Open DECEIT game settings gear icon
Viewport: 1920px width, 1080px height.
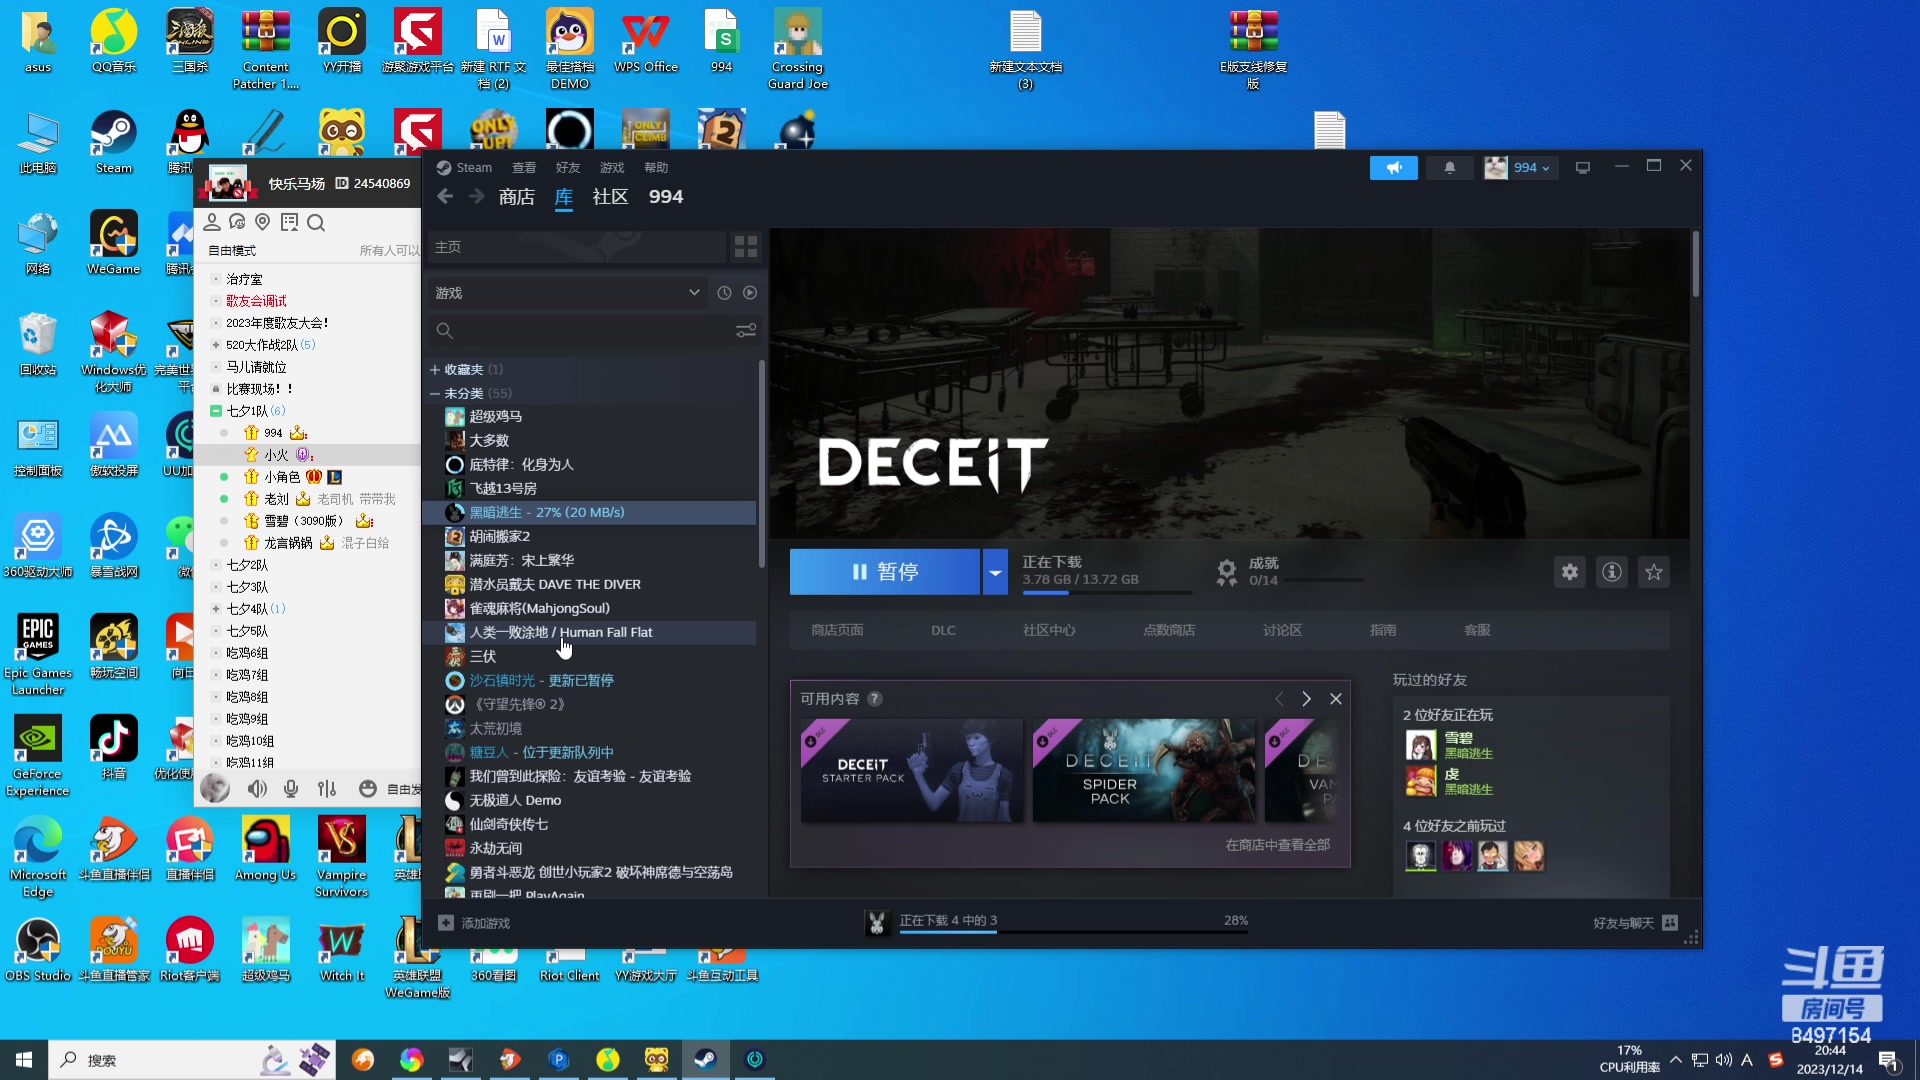[1569, 572]
